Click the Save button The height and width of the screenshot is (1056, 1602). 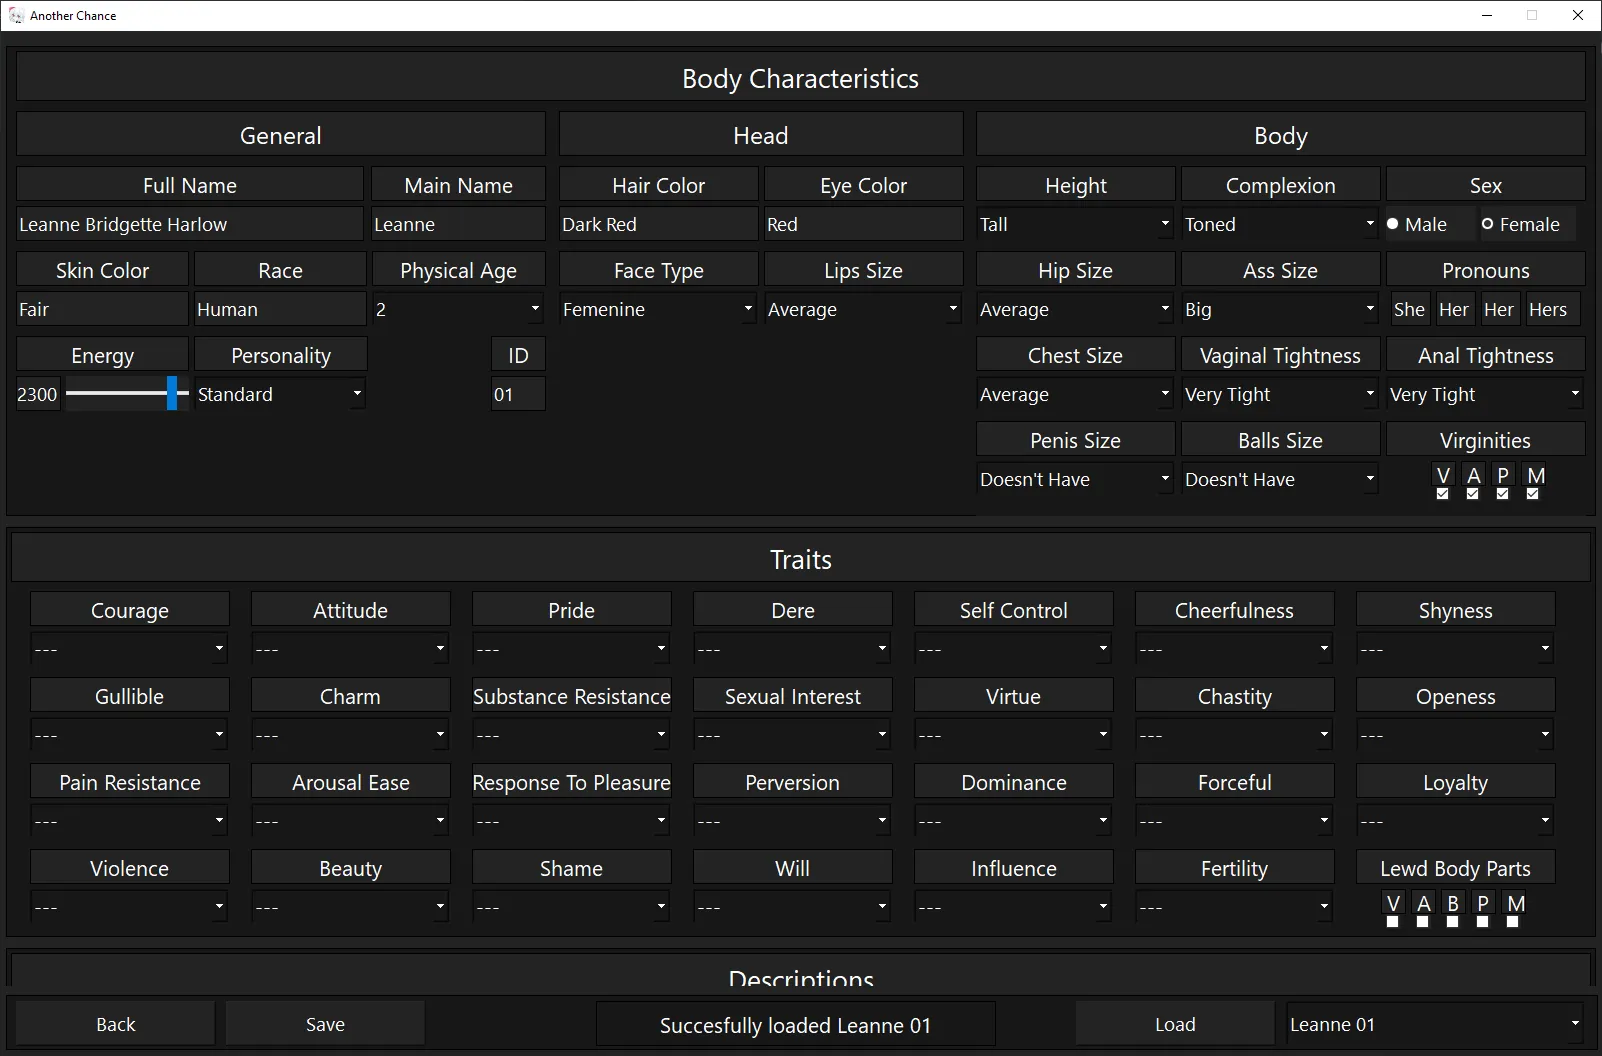[325, 1024]
